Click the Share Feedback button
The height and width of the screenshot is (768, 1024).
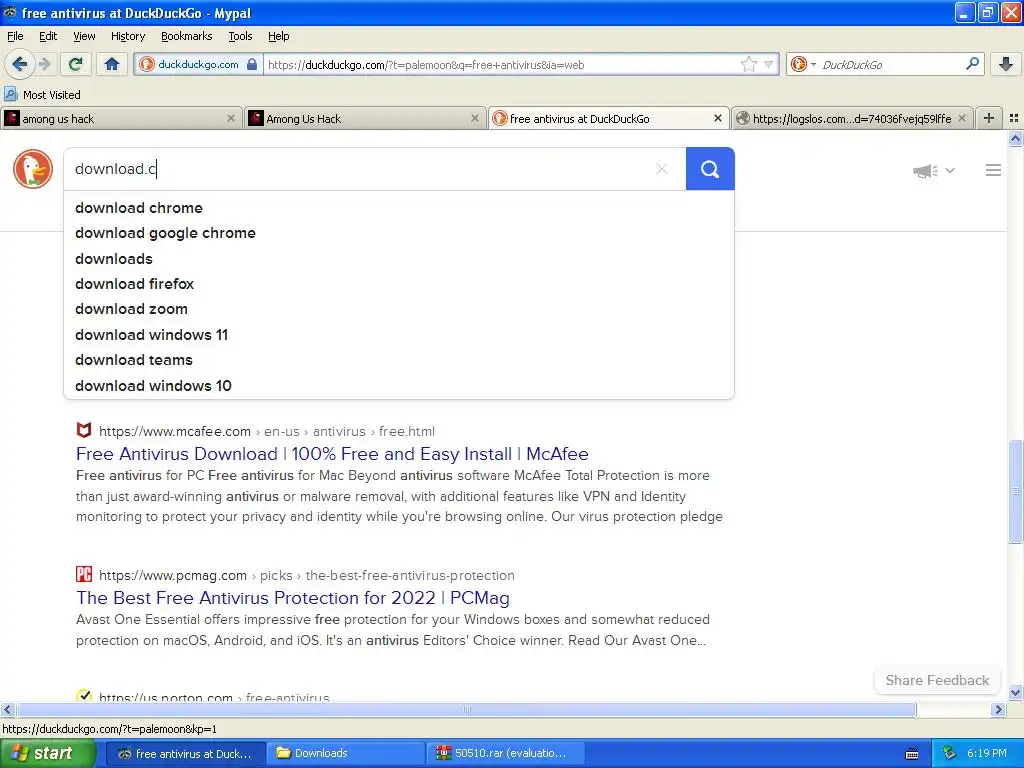tap(937, 680)
